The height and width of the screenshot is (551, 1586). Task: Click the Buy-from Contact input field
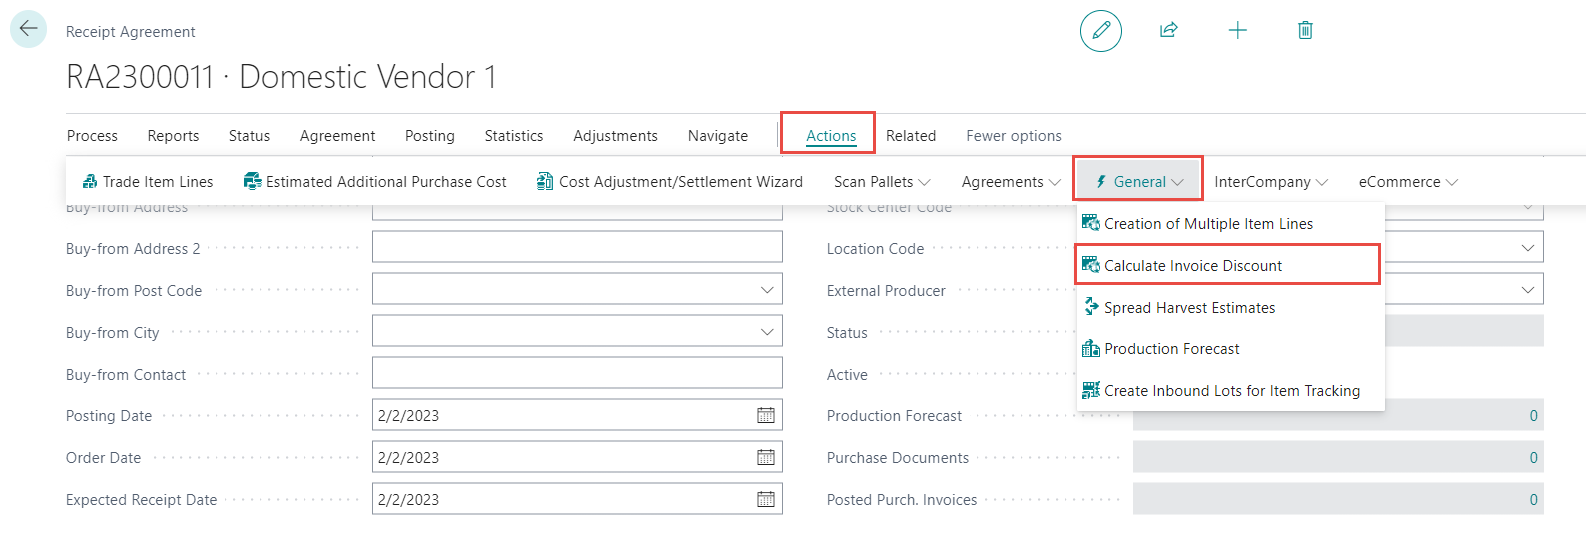click(x=577, y=373)
